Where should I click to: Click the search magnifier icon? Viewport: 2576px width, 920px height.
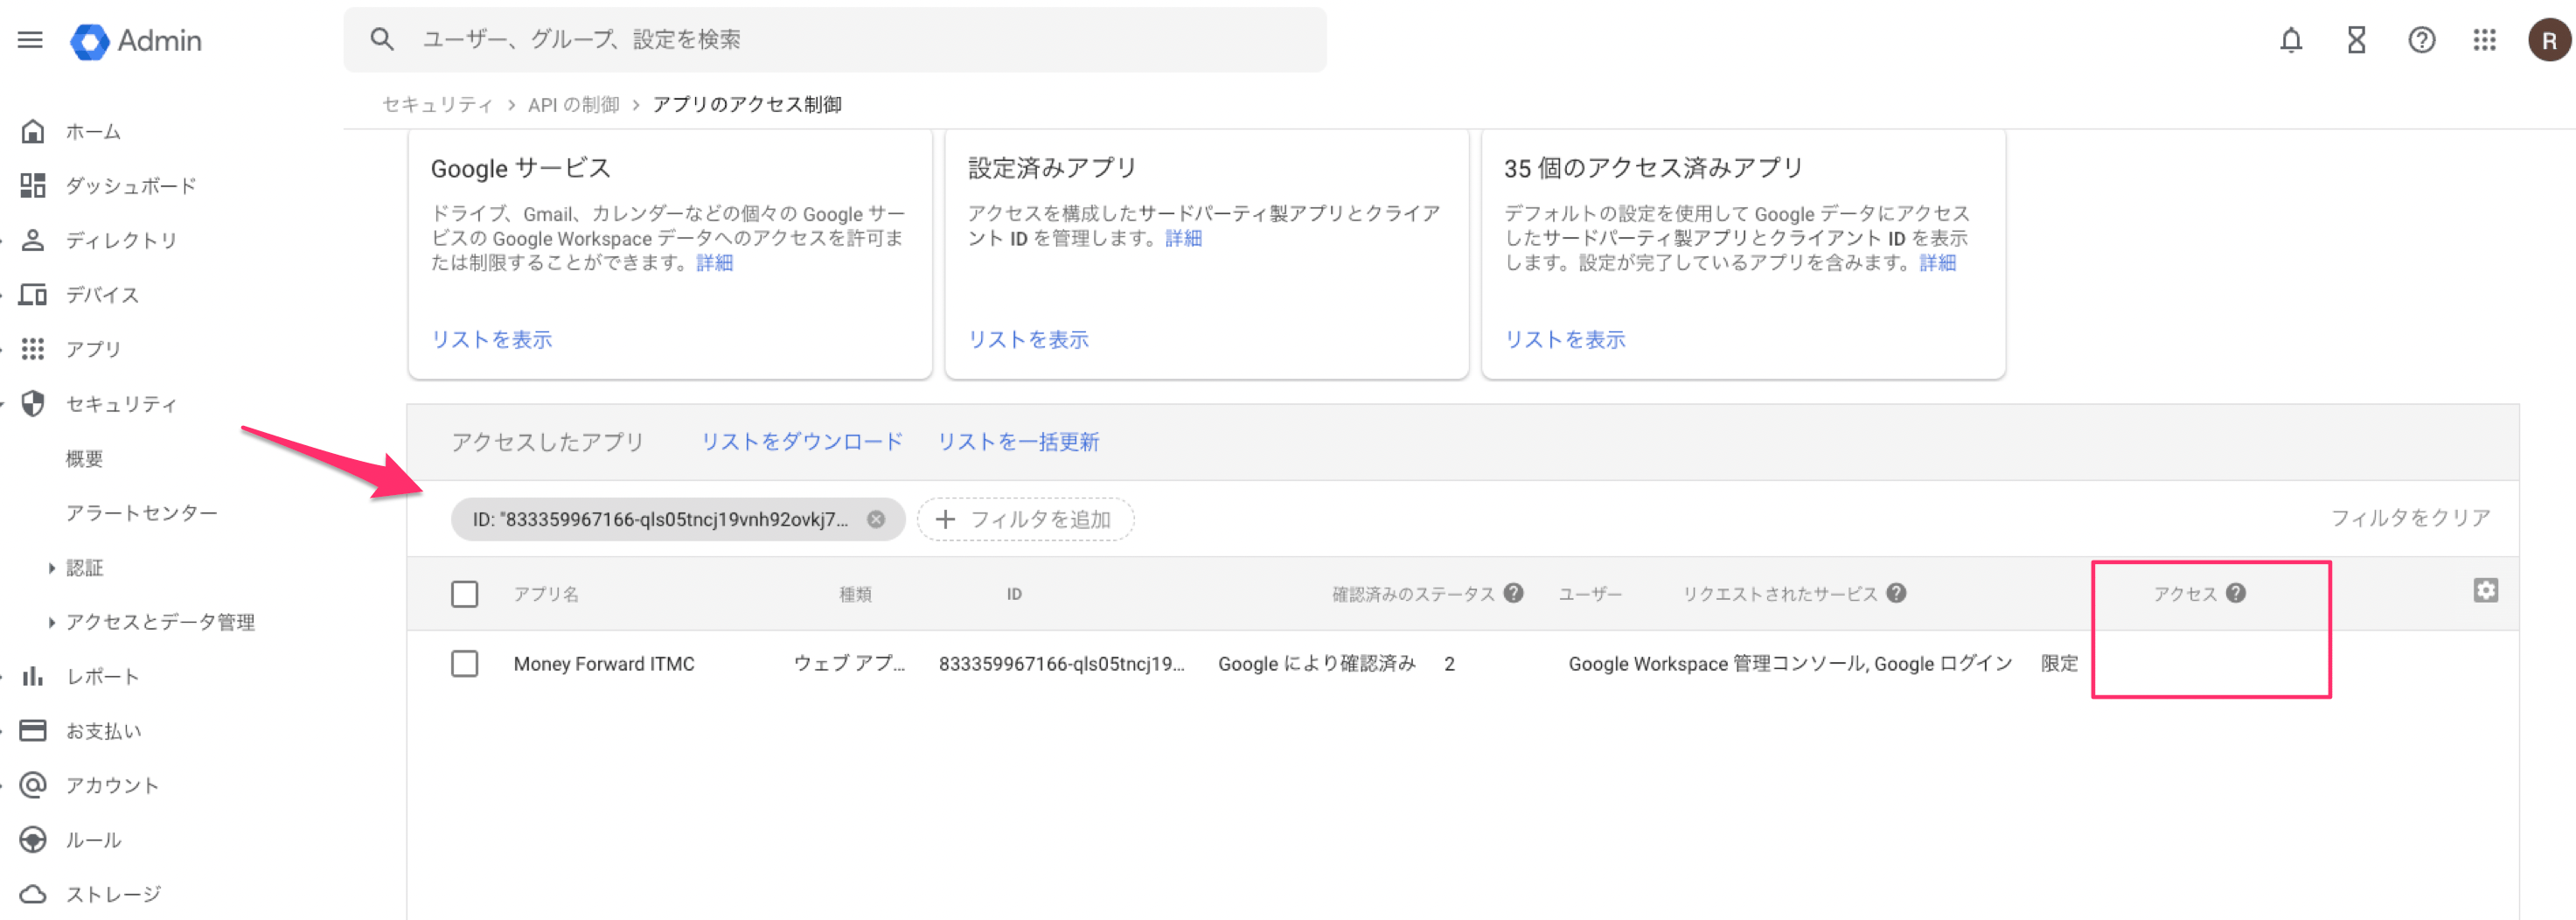[381, 39]
